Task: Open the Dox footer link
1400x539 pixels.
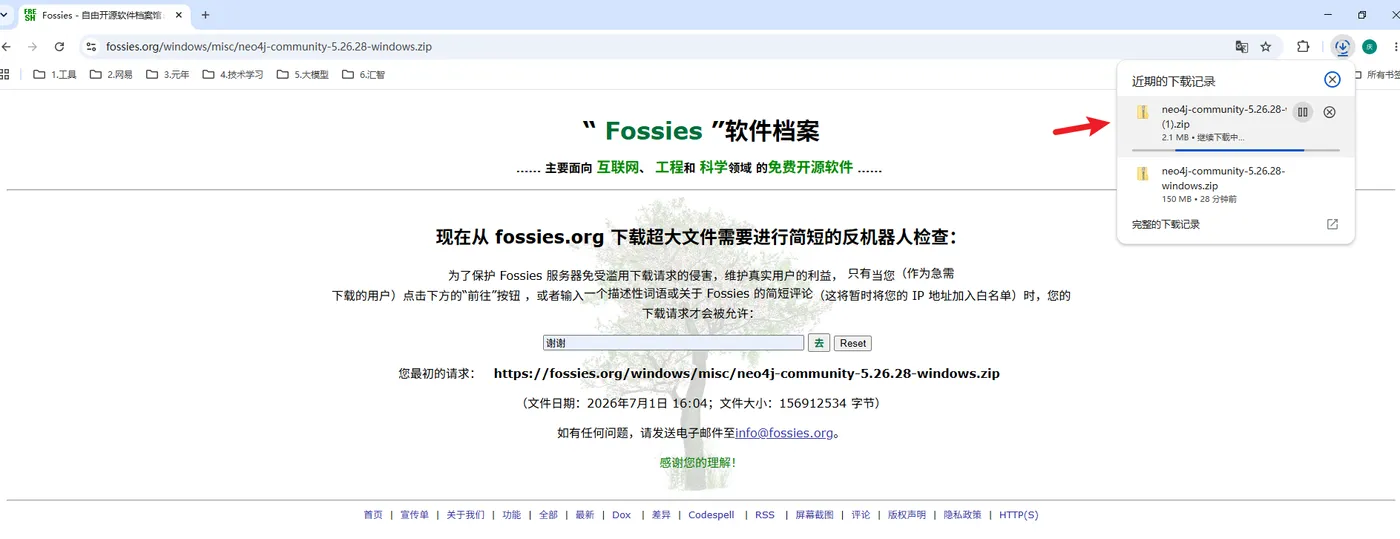Action: coord(622,515)
